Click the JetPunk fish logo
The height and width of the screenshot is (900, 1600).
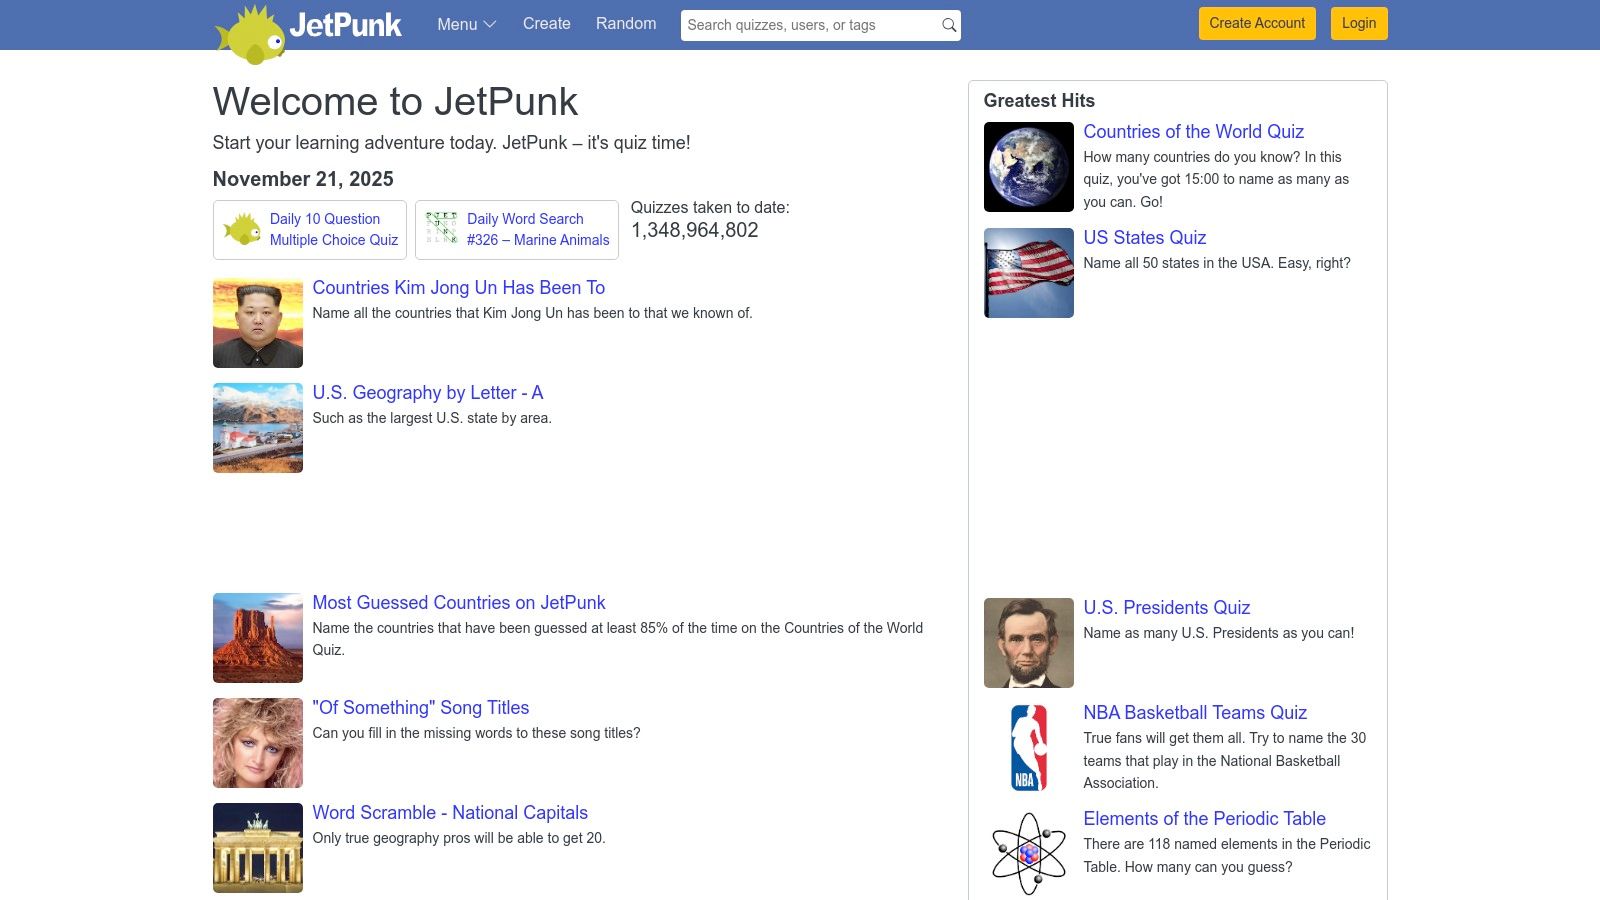click(x=250, y=27)
